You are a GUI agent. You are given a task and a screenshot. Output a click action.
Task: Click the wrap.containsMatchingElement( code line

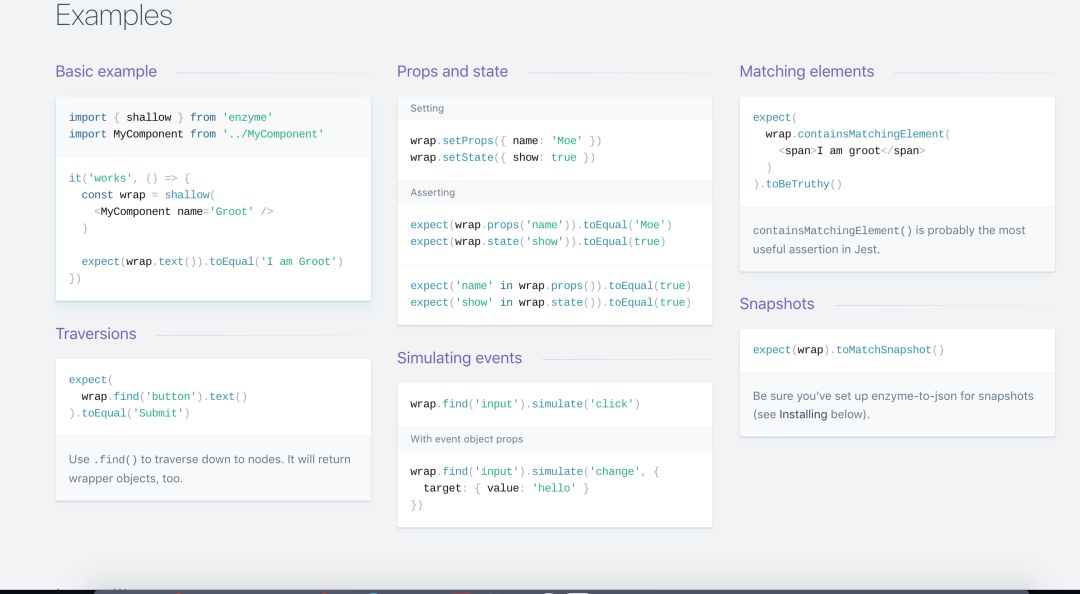click(x=858, y=134)
